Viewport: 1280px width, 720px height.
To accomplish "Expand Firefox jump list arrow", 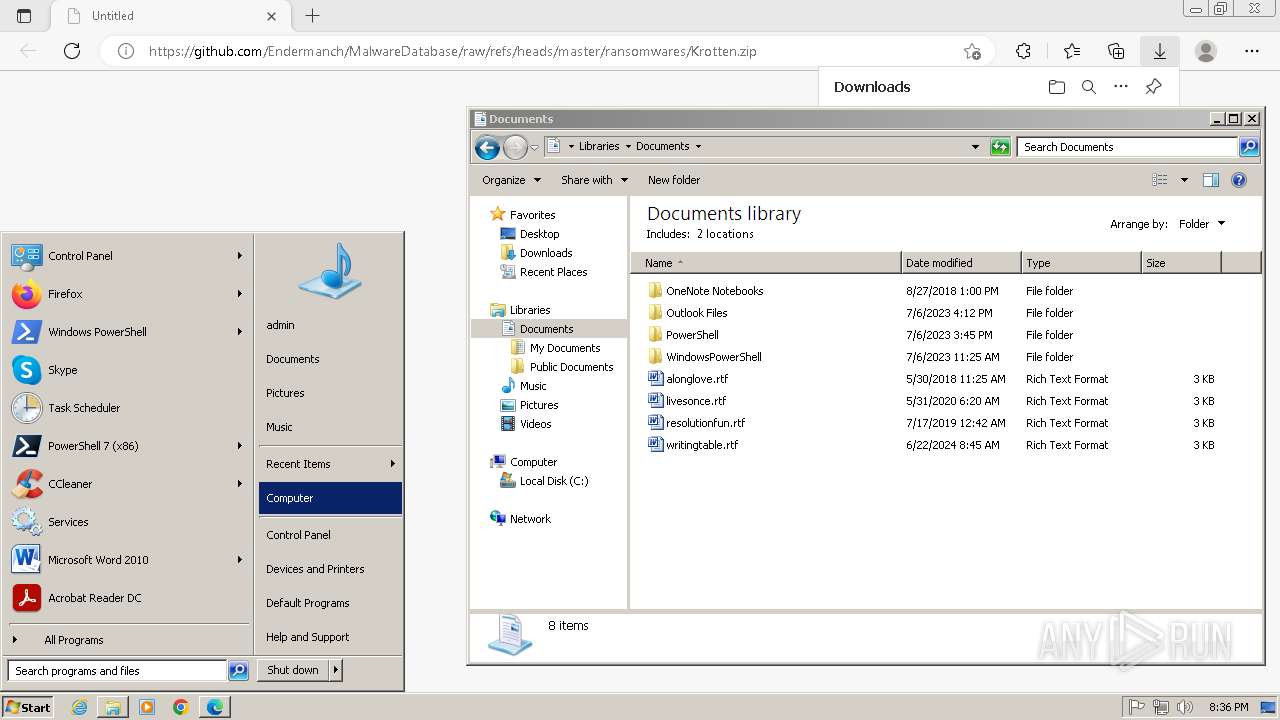I will click(240, 294).
